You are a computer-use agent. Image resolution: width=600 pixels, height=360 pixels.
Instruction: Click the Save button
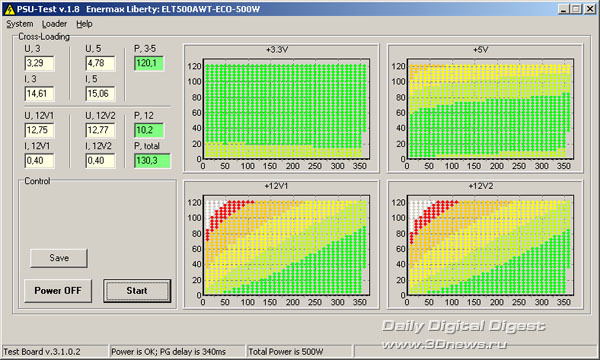[59, 258]
